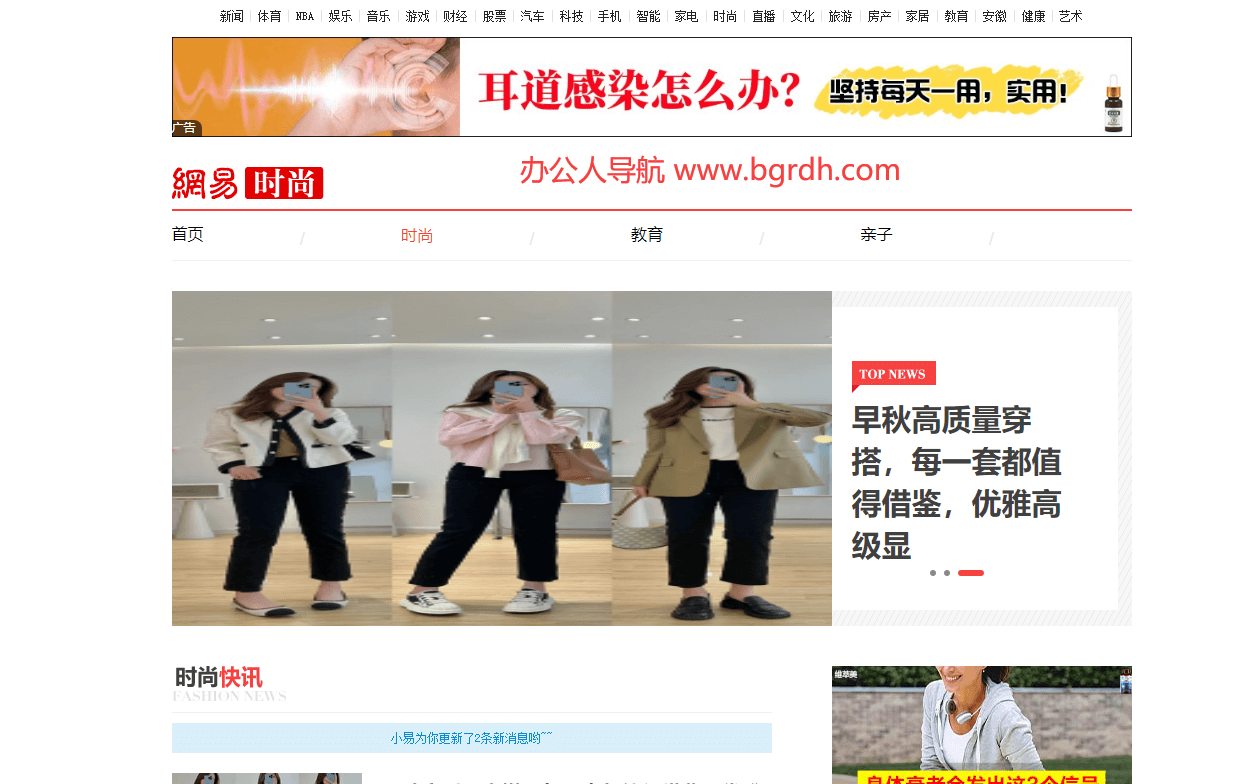The height and width of the screenshot is (784, 1249).
Task: Switch to the 教育 navigation tab
Action: (x=647, y=234)
